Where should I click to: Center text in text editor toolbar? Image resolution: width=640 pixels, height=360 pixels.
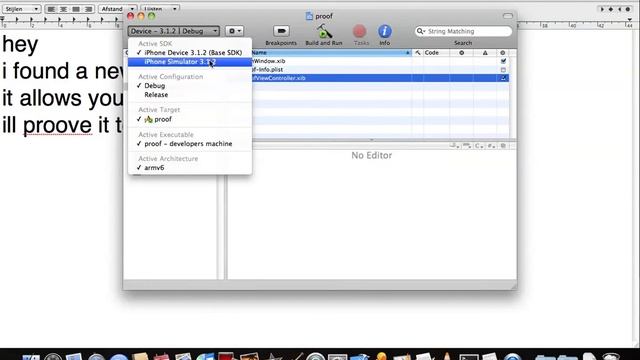[x=63, y=9]
